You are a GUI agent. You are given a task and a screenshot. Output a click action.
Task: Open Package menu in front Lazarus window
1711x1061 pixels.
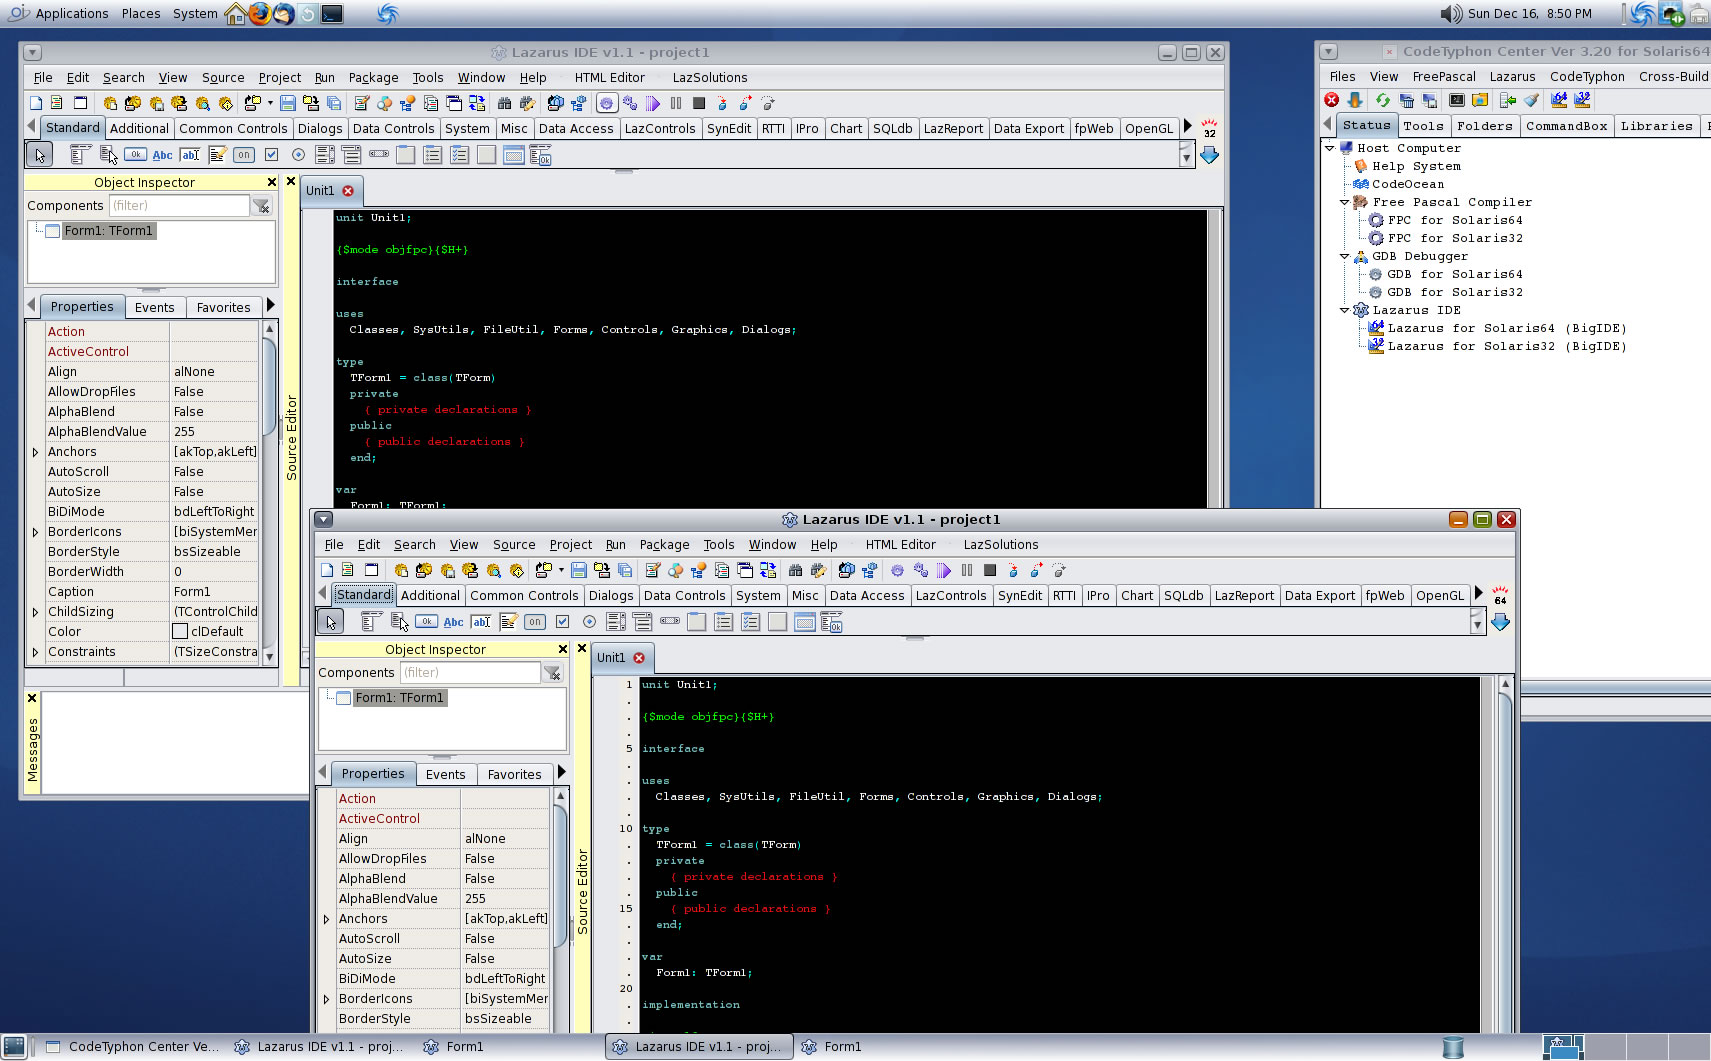click(x=664, y=544)
